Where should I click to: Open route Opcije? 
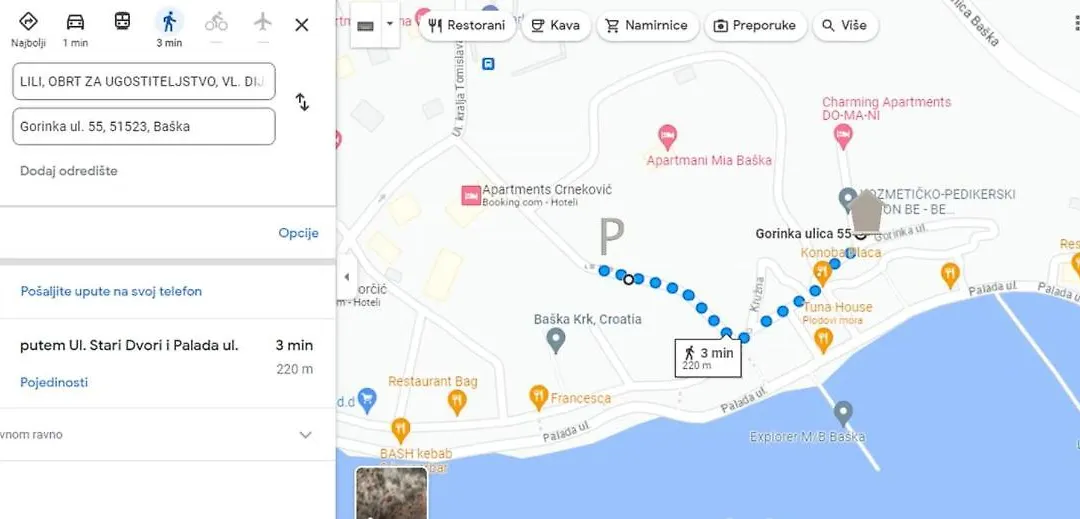(298, 233)
